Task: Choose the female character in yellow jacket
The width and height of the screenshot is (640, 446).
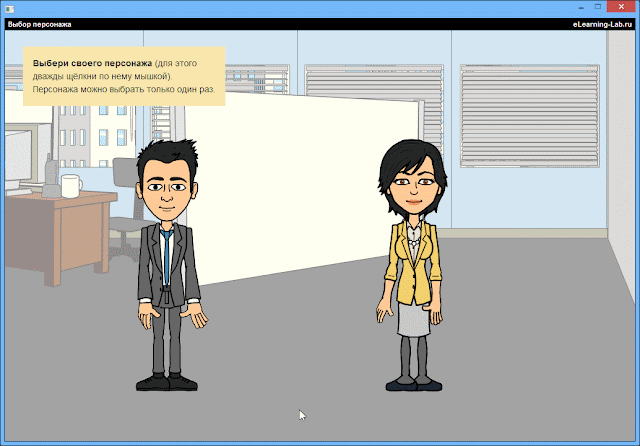Action: pos(412,265)
